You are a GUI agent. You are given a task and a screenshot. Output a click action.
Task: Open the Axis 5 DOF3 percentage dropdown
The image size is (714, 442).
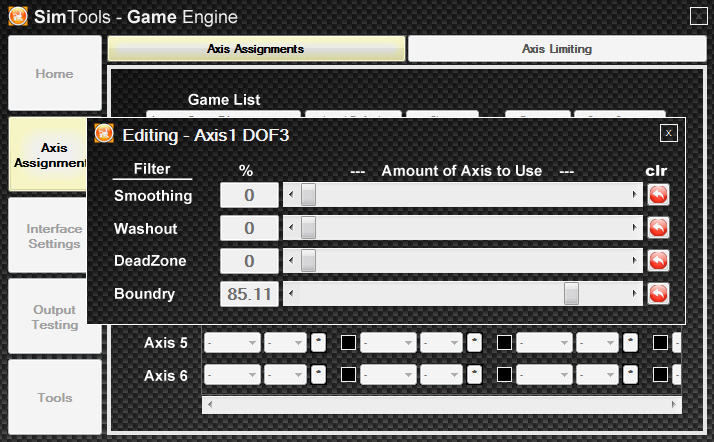point(597,342)
